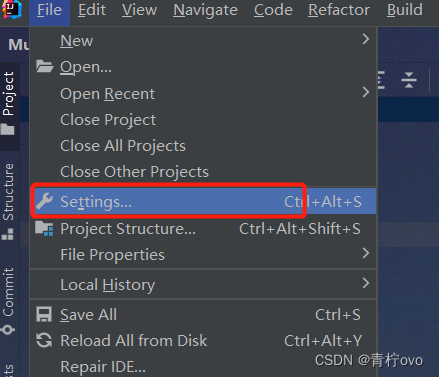
Task: Click the folder icon beside Open...
Action: pyautogui.click(x=44, y=66)
